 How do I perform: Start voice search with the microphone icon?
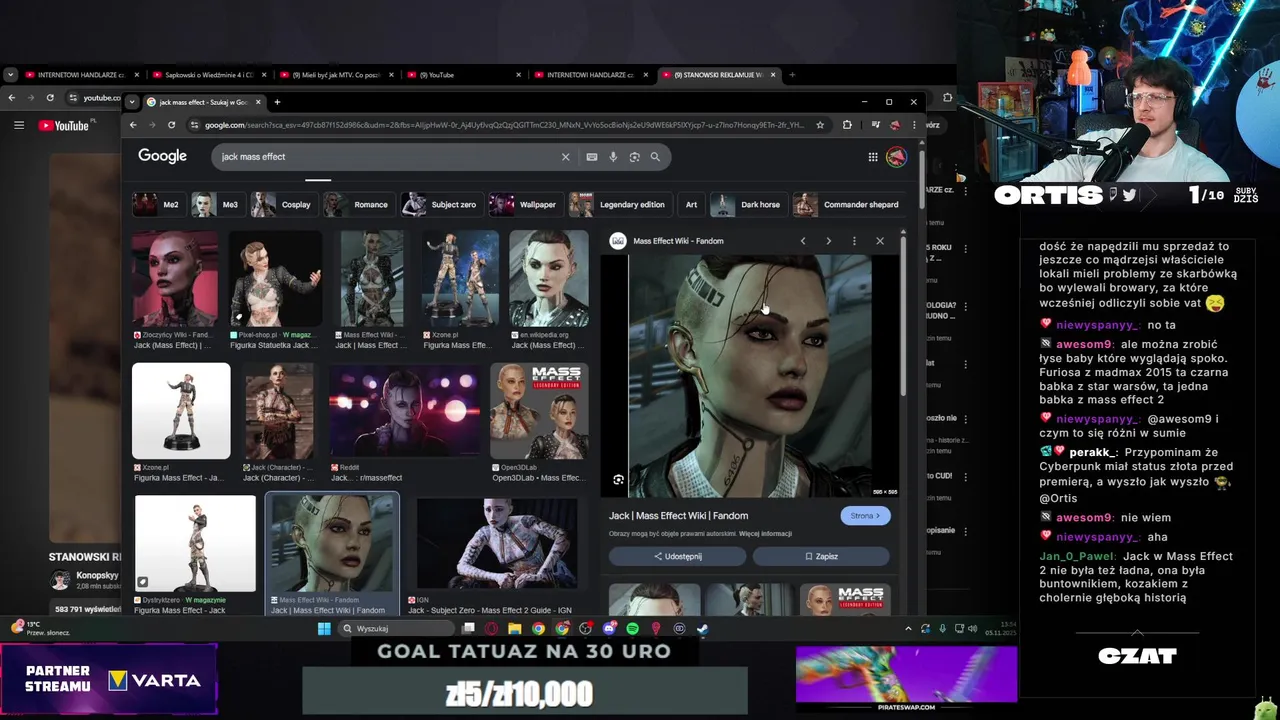click(613, 157)
